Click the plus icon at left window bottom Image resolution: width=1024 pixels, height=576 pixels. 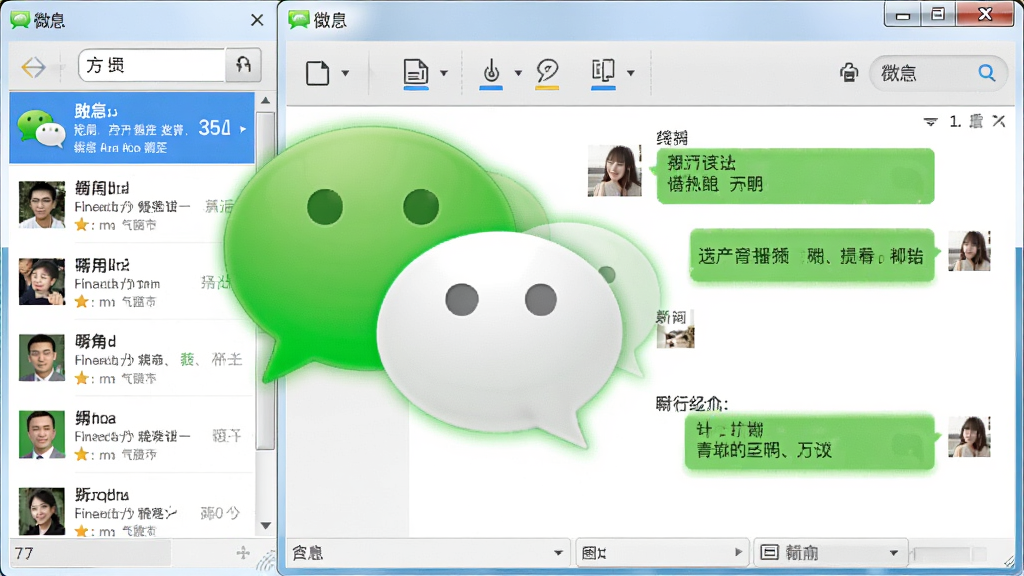(x=243, y=553)
